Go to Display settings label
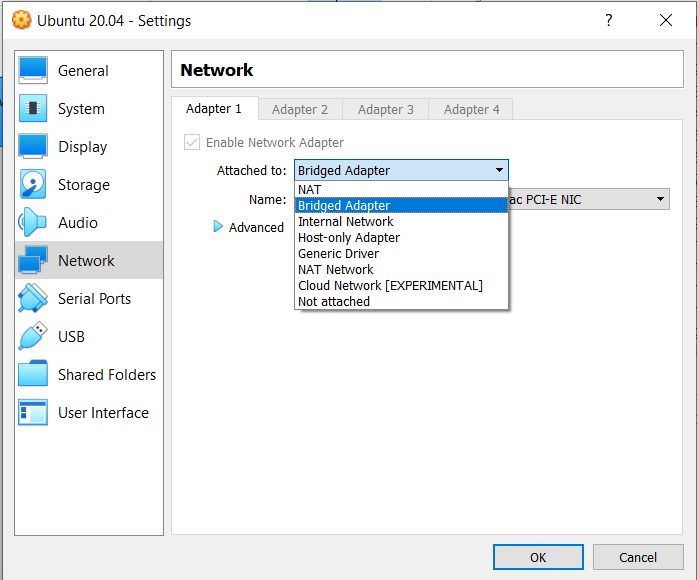Screen dimensions: 697x580 point(83,147)
